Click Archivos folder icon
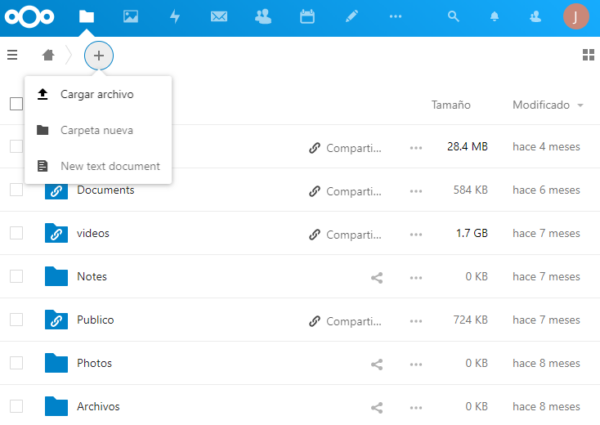Image resolution: width=600 pixels, height=425 pixels. coord(56,406)
